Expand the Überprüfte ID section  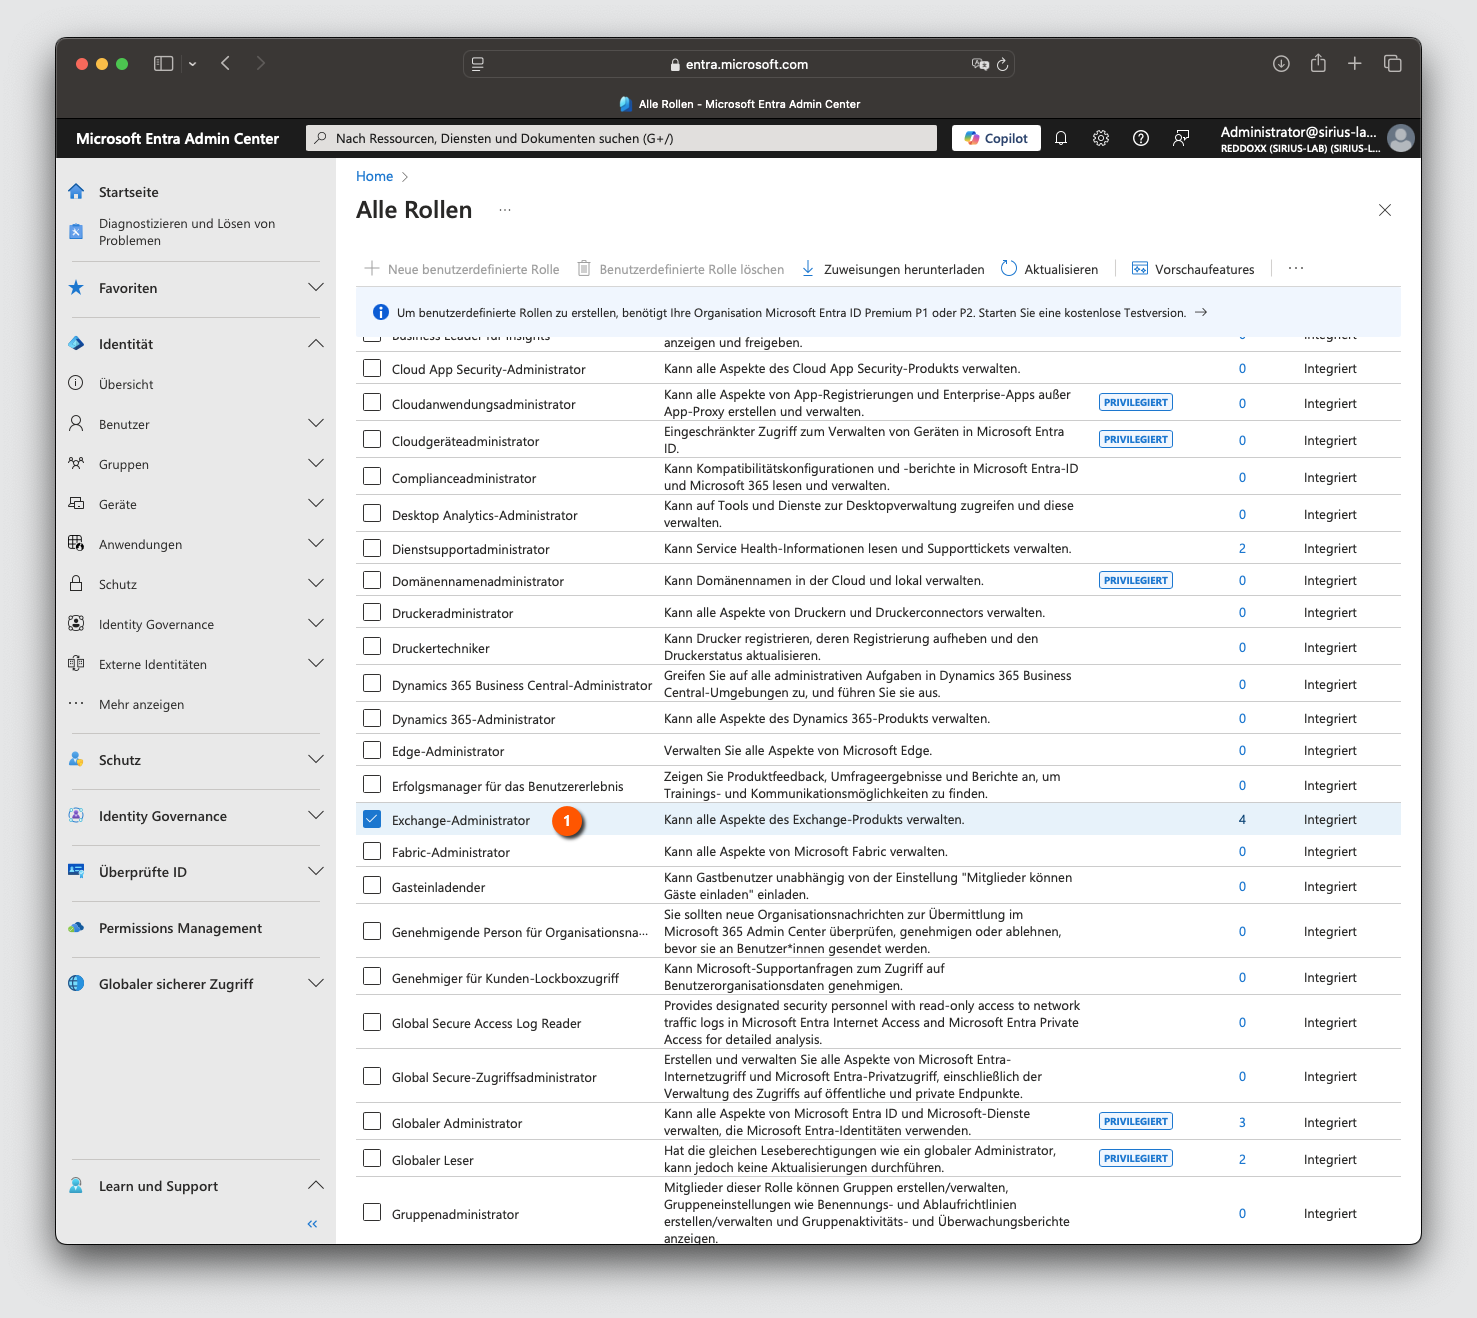click(316, 872)
